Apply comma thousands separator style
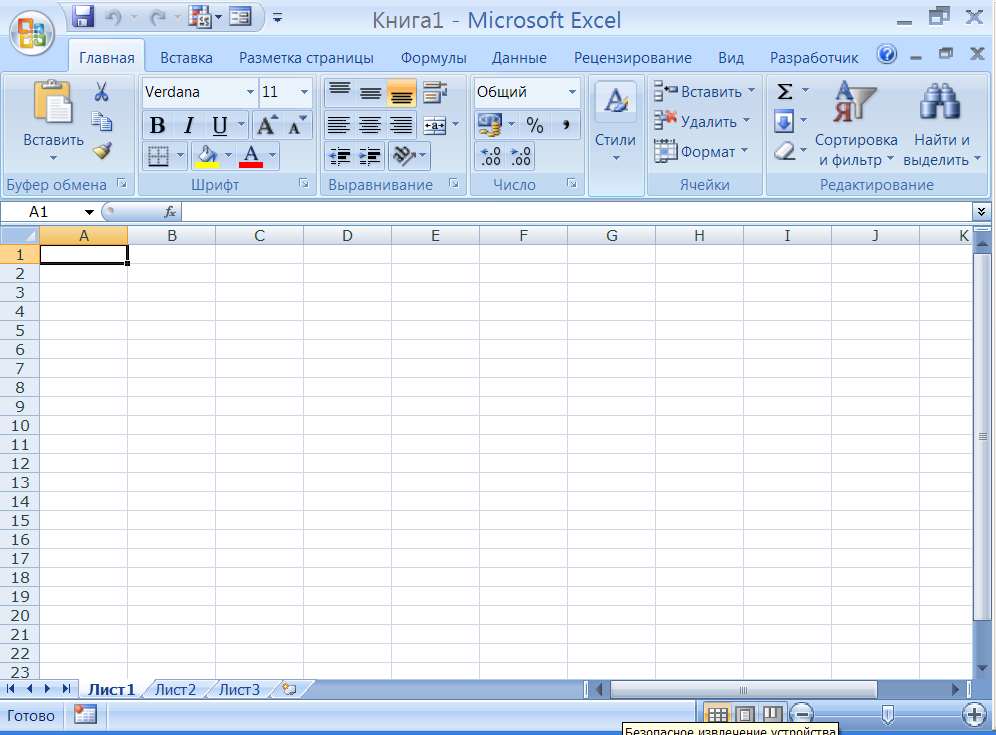The width and height of the screenshot is (996, 735). coord(565,125)
